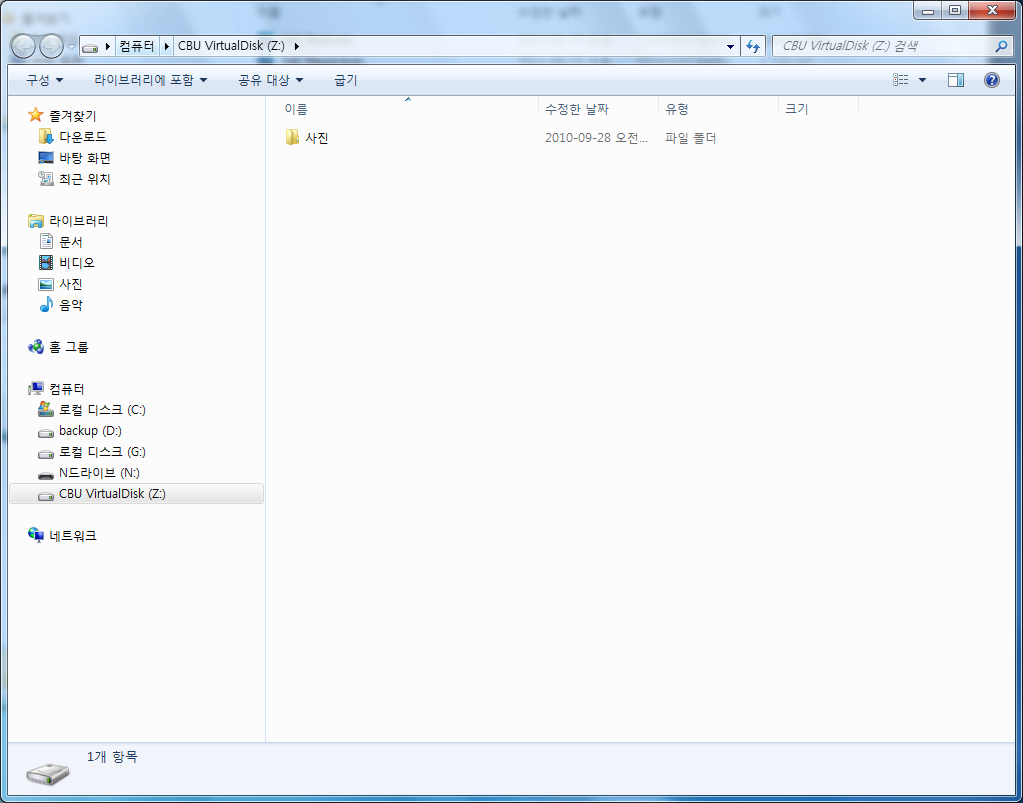Viewport: 1023px width, 803px height.
Task: Open 문서 library
Action: pos(71,242)
